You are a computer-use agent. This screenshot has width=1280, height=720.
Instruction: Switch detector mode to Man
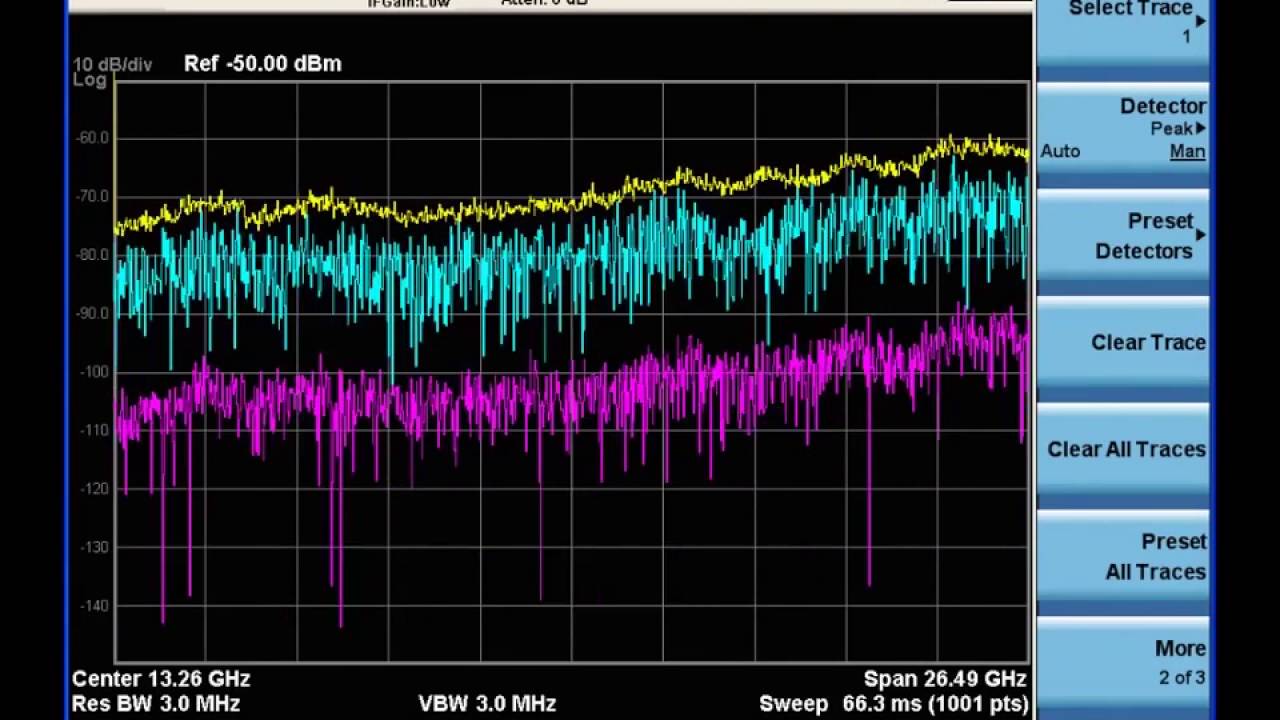[x=1187, y=152]
